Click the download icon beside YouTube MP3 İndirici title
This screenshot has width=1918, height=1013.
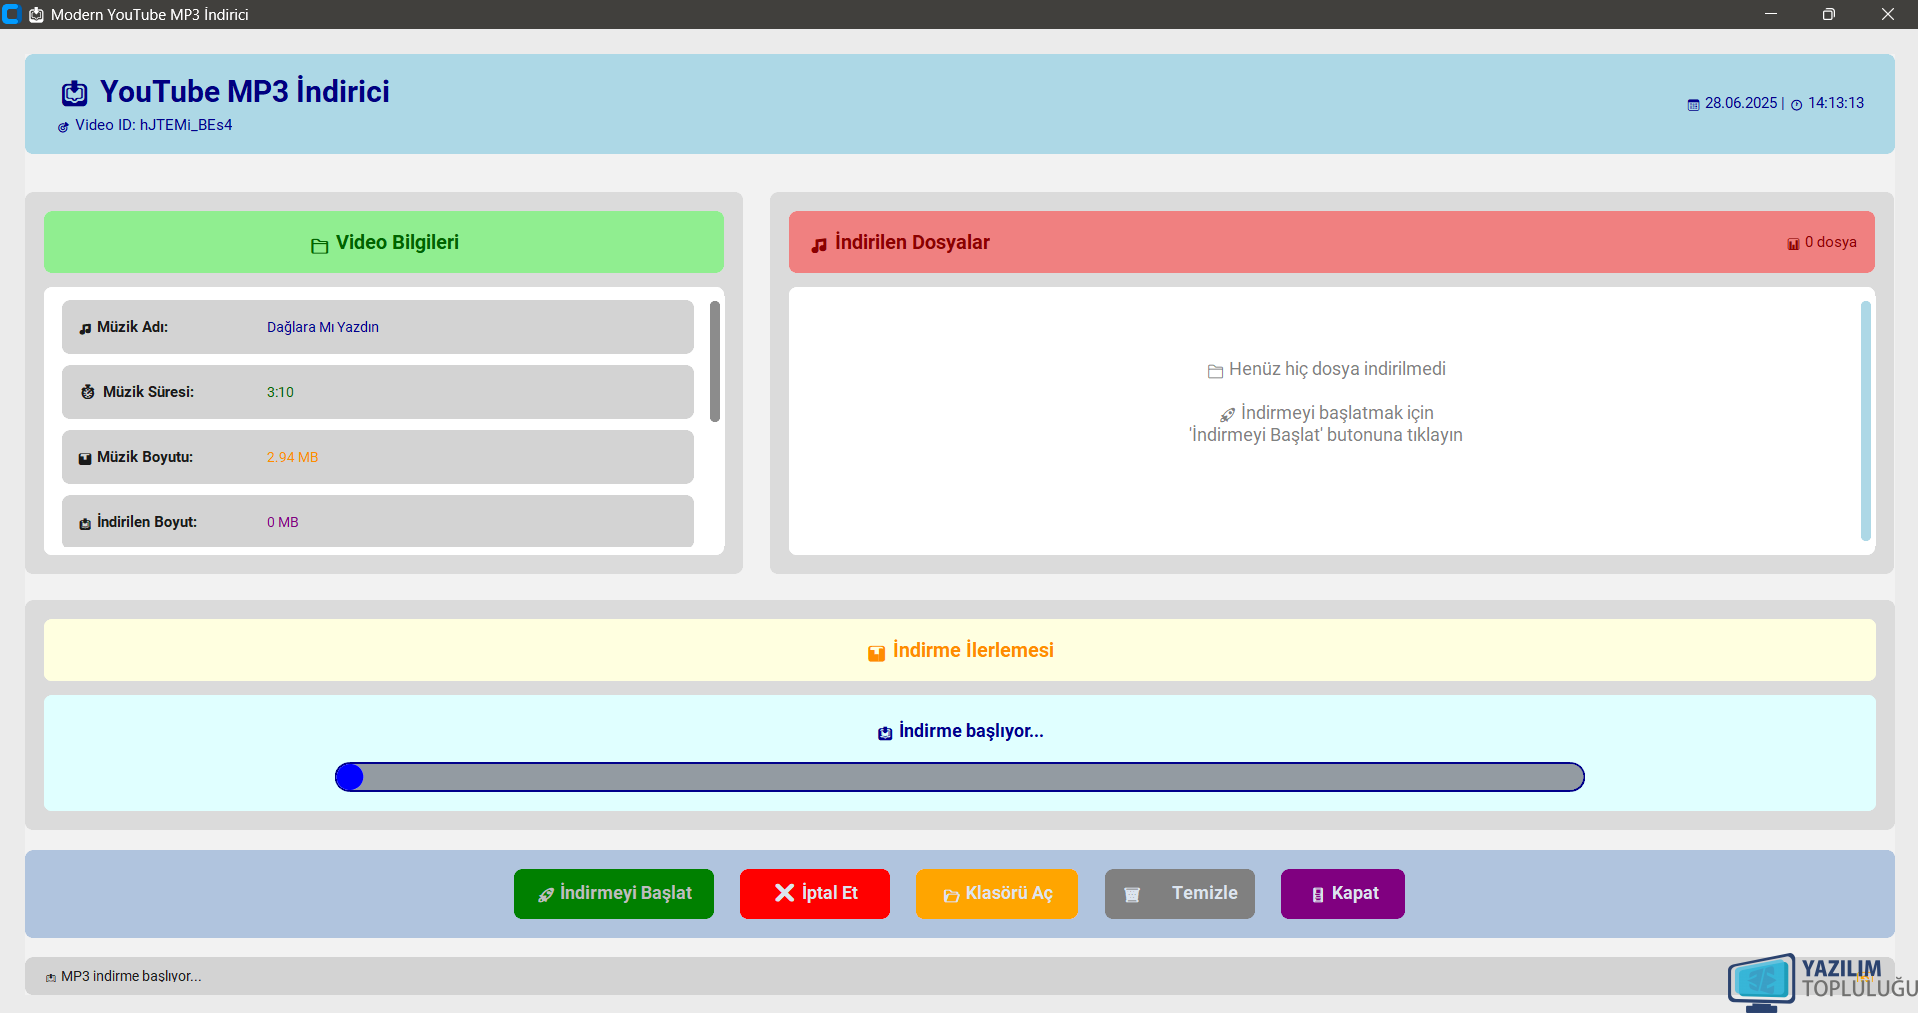75,93
